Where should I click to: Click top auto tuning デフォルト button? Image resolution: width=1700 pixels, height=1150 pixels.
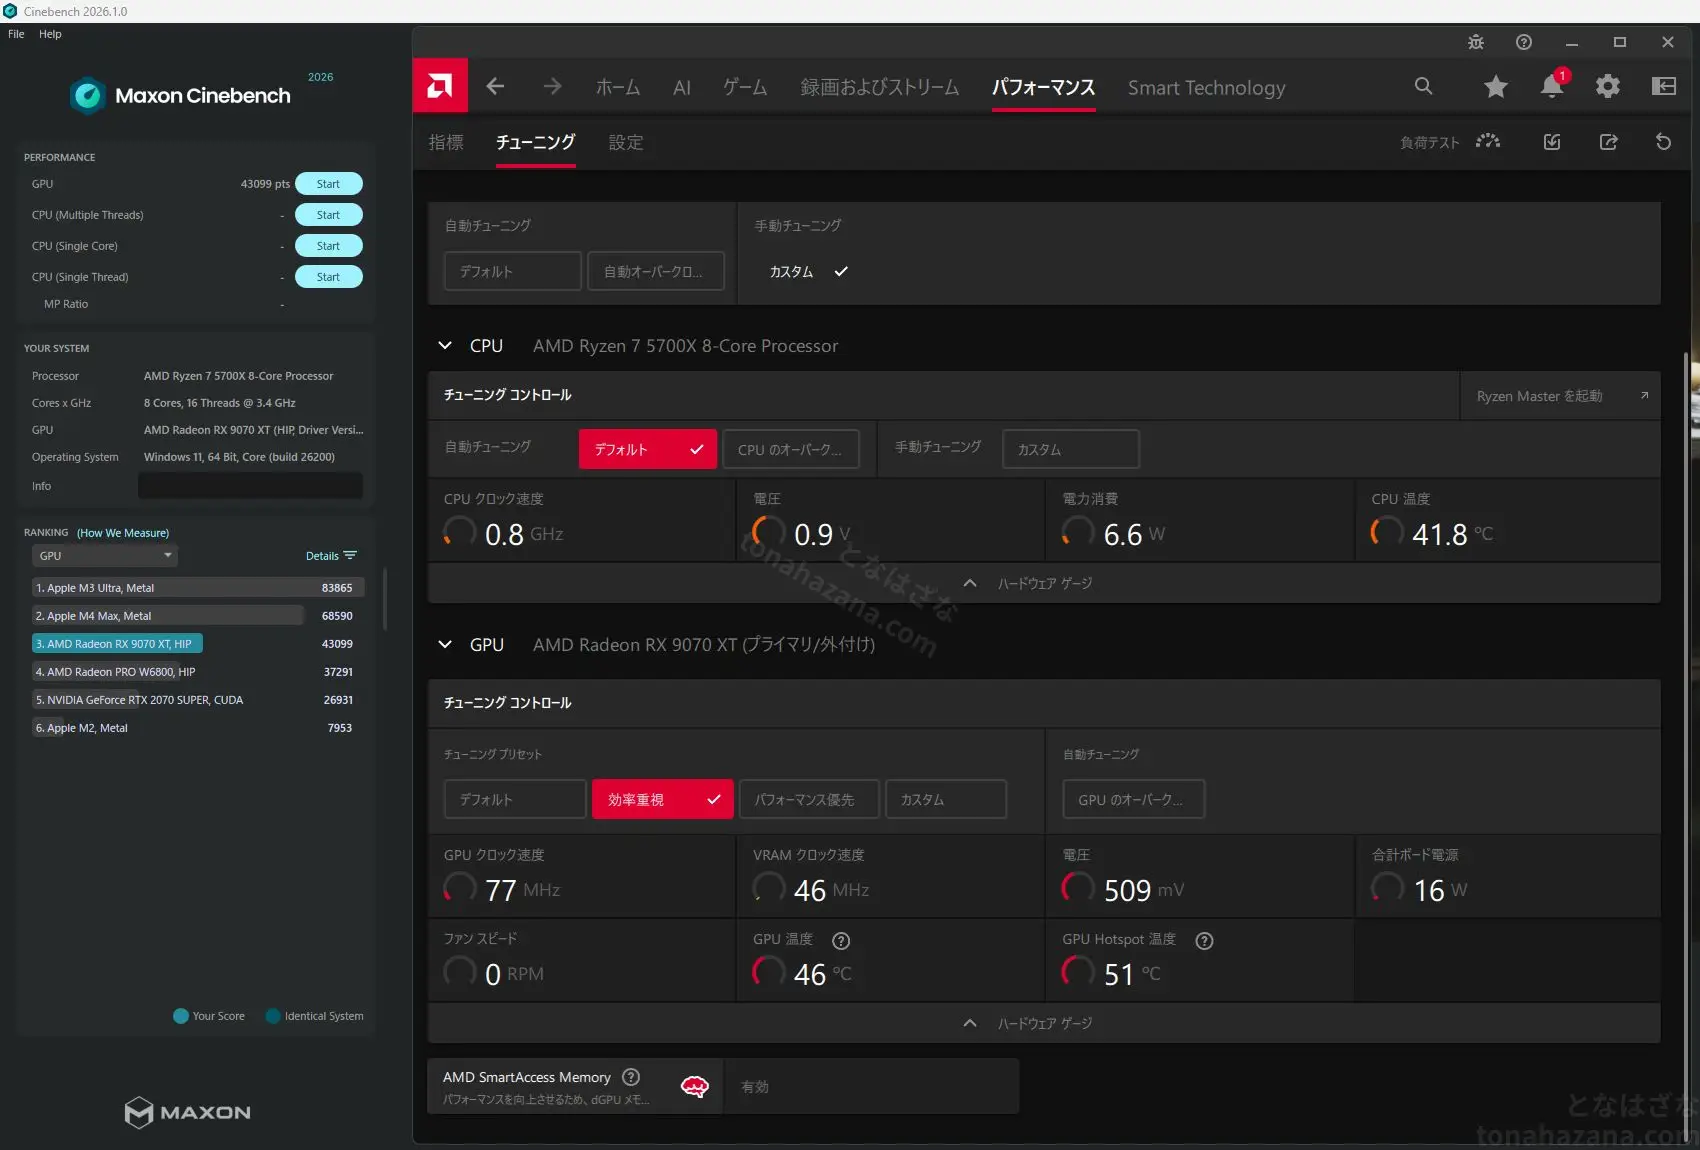tap(512, 271)
